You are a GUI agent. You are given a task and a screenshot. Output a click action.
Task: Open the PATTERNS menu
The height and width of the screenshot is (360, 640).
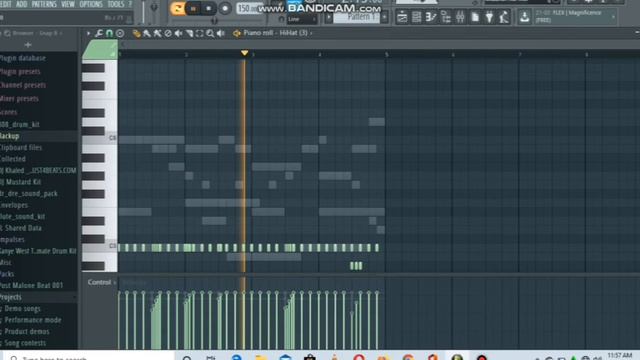pos(44,4)
